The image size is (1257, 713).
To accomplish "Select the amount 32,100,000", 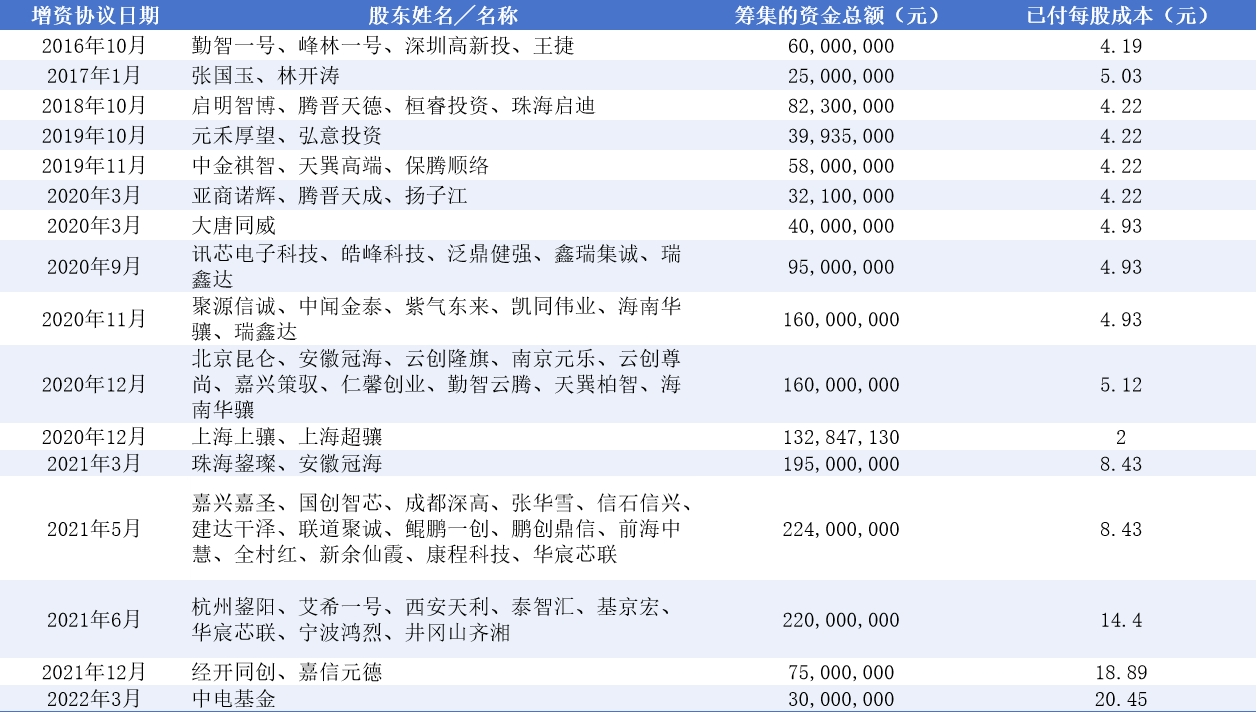I will tap(841, 196).
